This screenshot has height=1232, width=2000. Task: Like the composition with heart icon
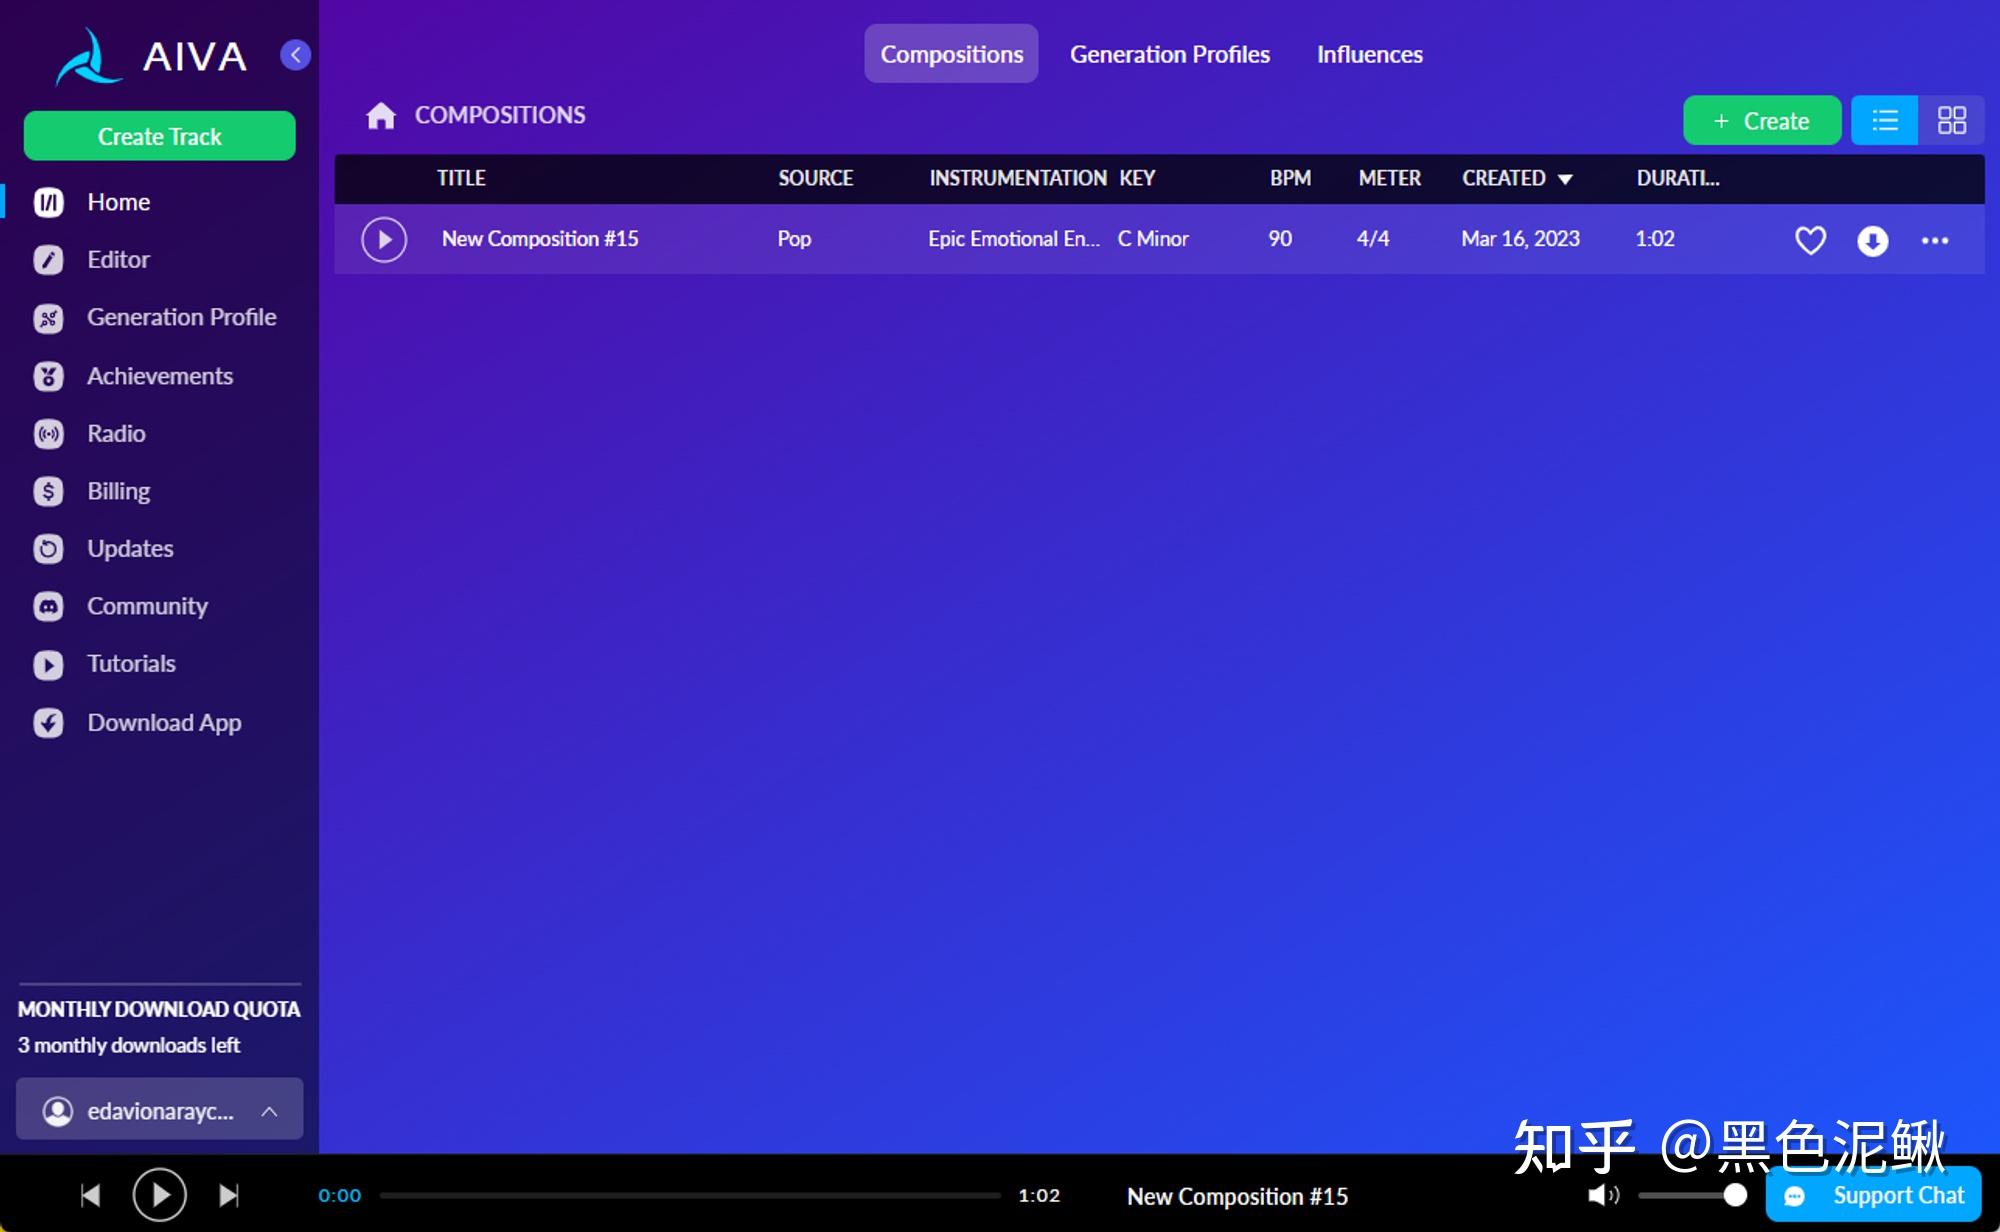(x=1810, y=240)
